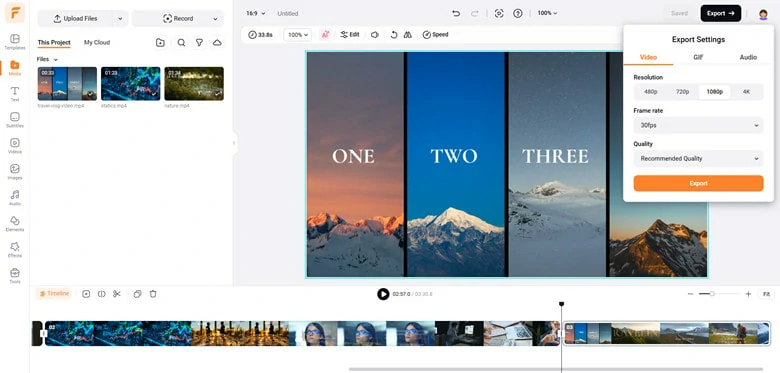The height and width of the screenshot is (373, 780).
Task: Delete the clip with trash icon
Action: pos(153,294)
